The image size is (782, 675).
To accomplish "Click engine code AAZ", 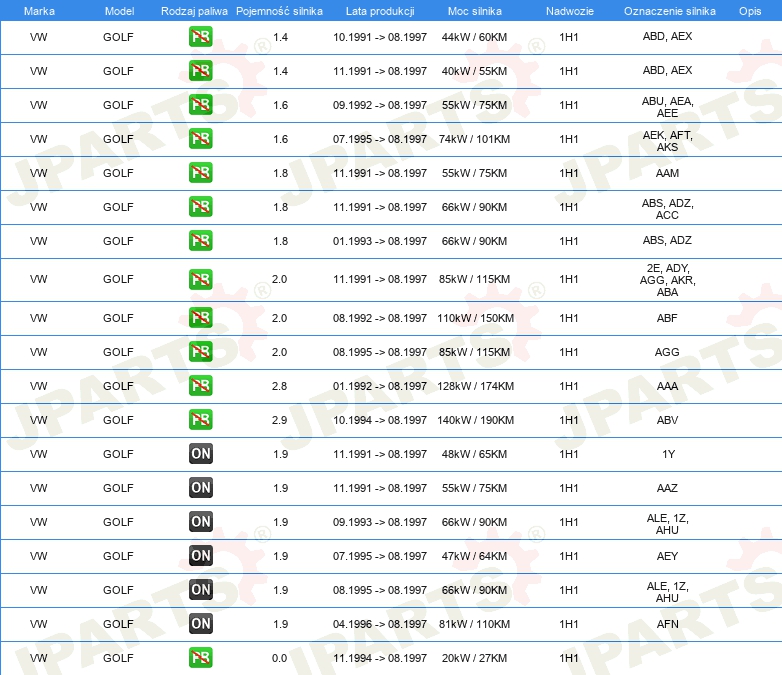I will pos(667,488).
